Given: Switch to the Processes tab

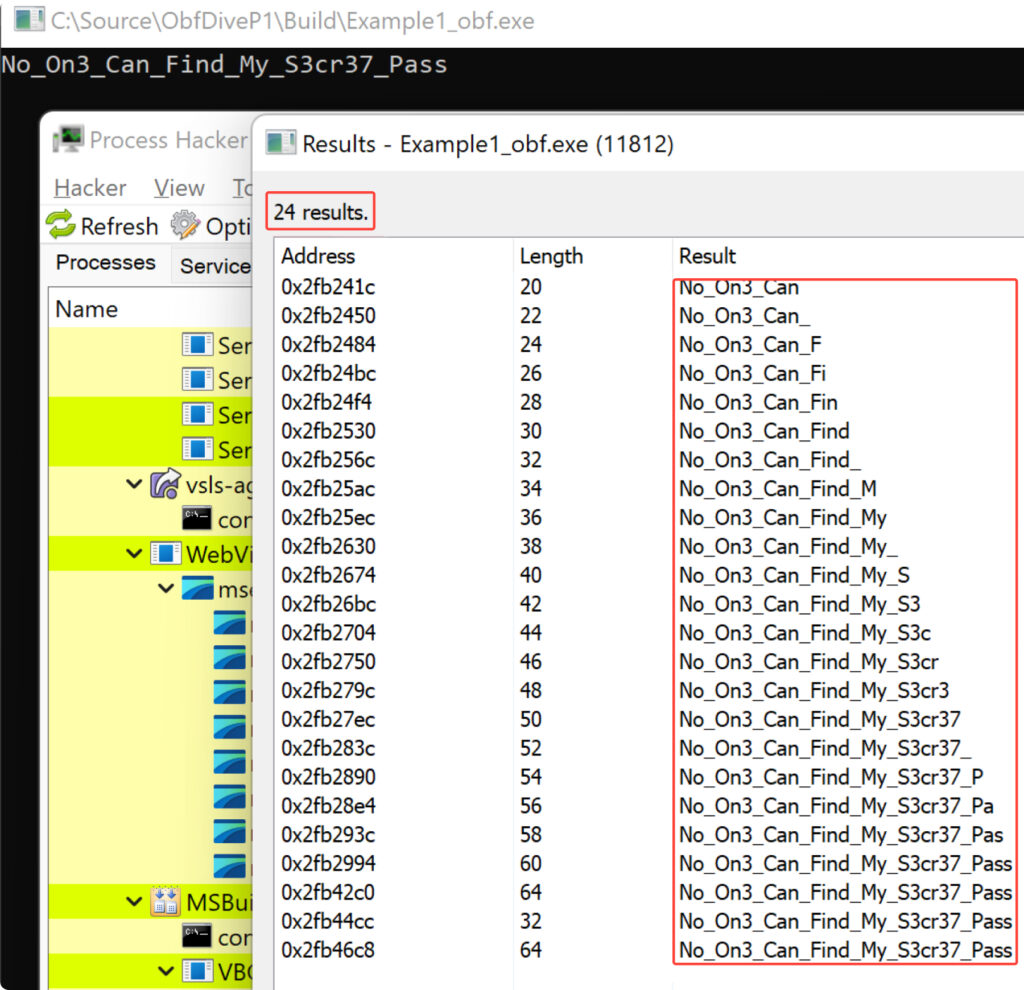Looking at the screenshot, I should (x=105, y=263).
